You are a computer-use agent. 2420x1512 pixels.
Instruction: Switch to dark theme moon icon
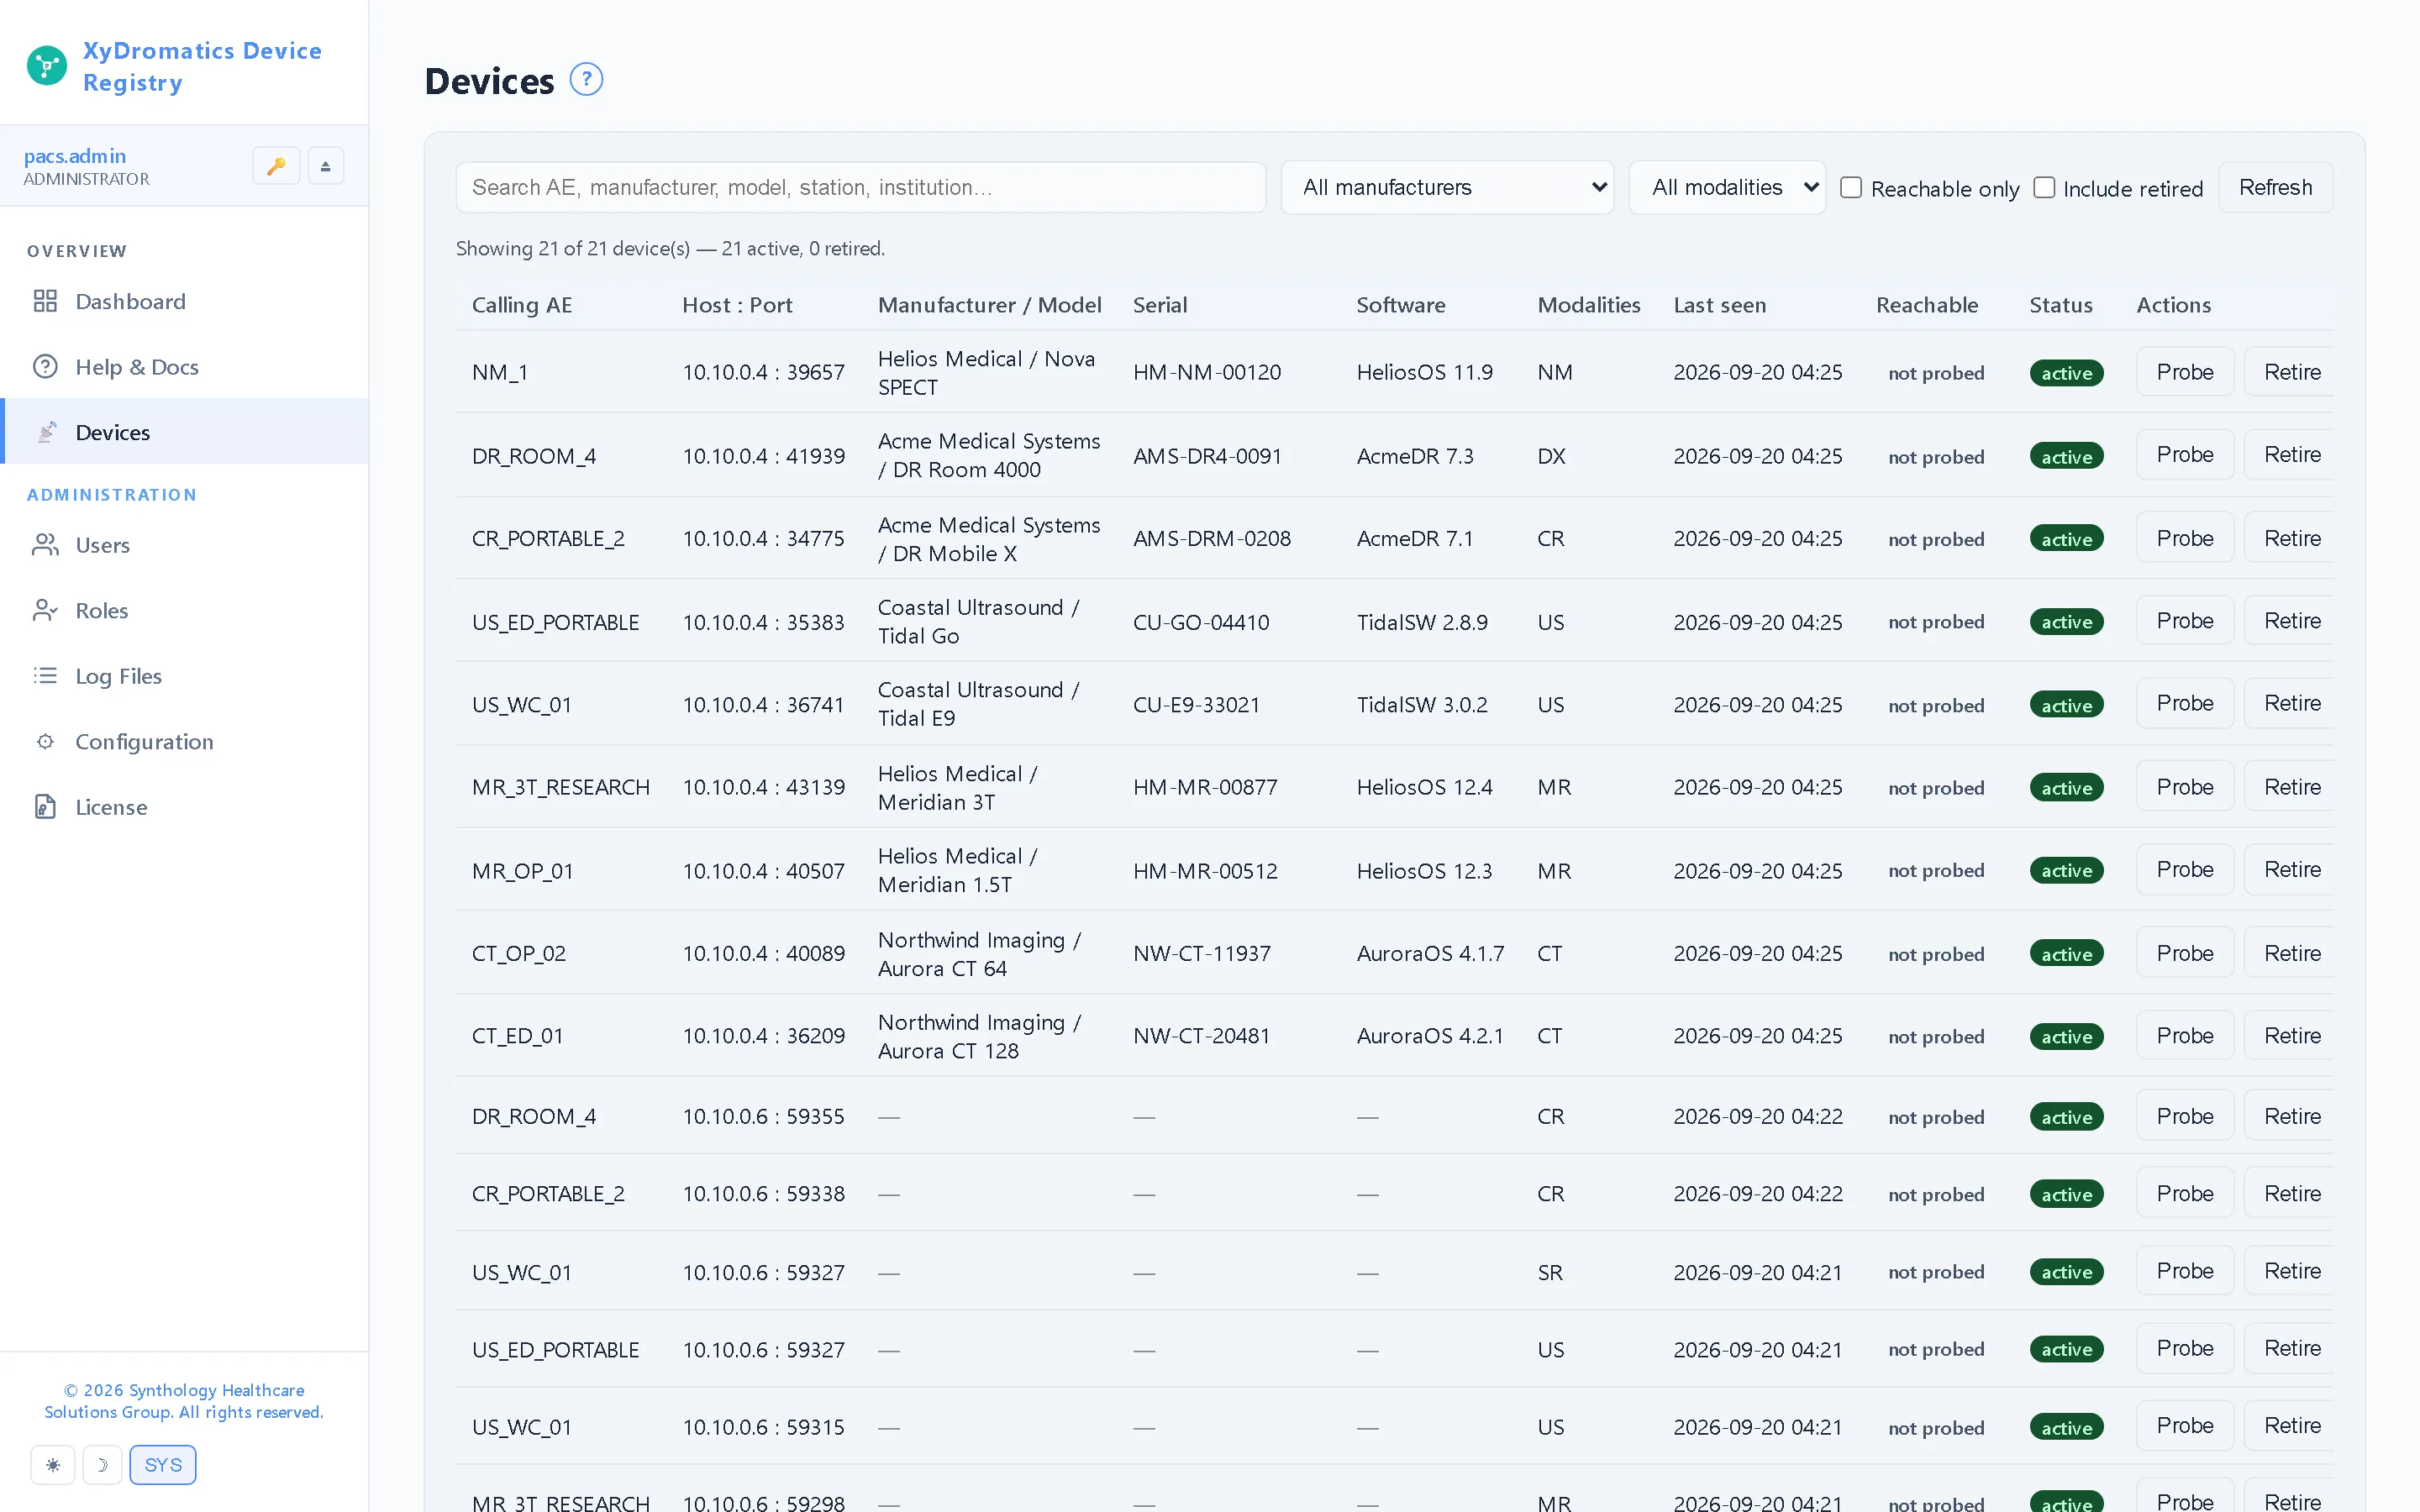pyautogui.click(x=102, y=1465)
